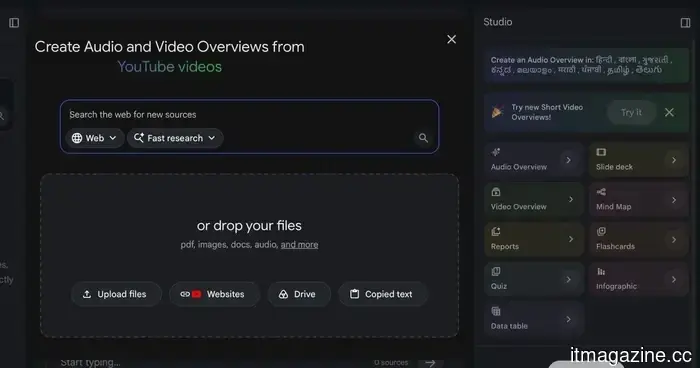The image size is (700, 368).
Task: Expand Reports options chevron
Action: click(571, 239)
